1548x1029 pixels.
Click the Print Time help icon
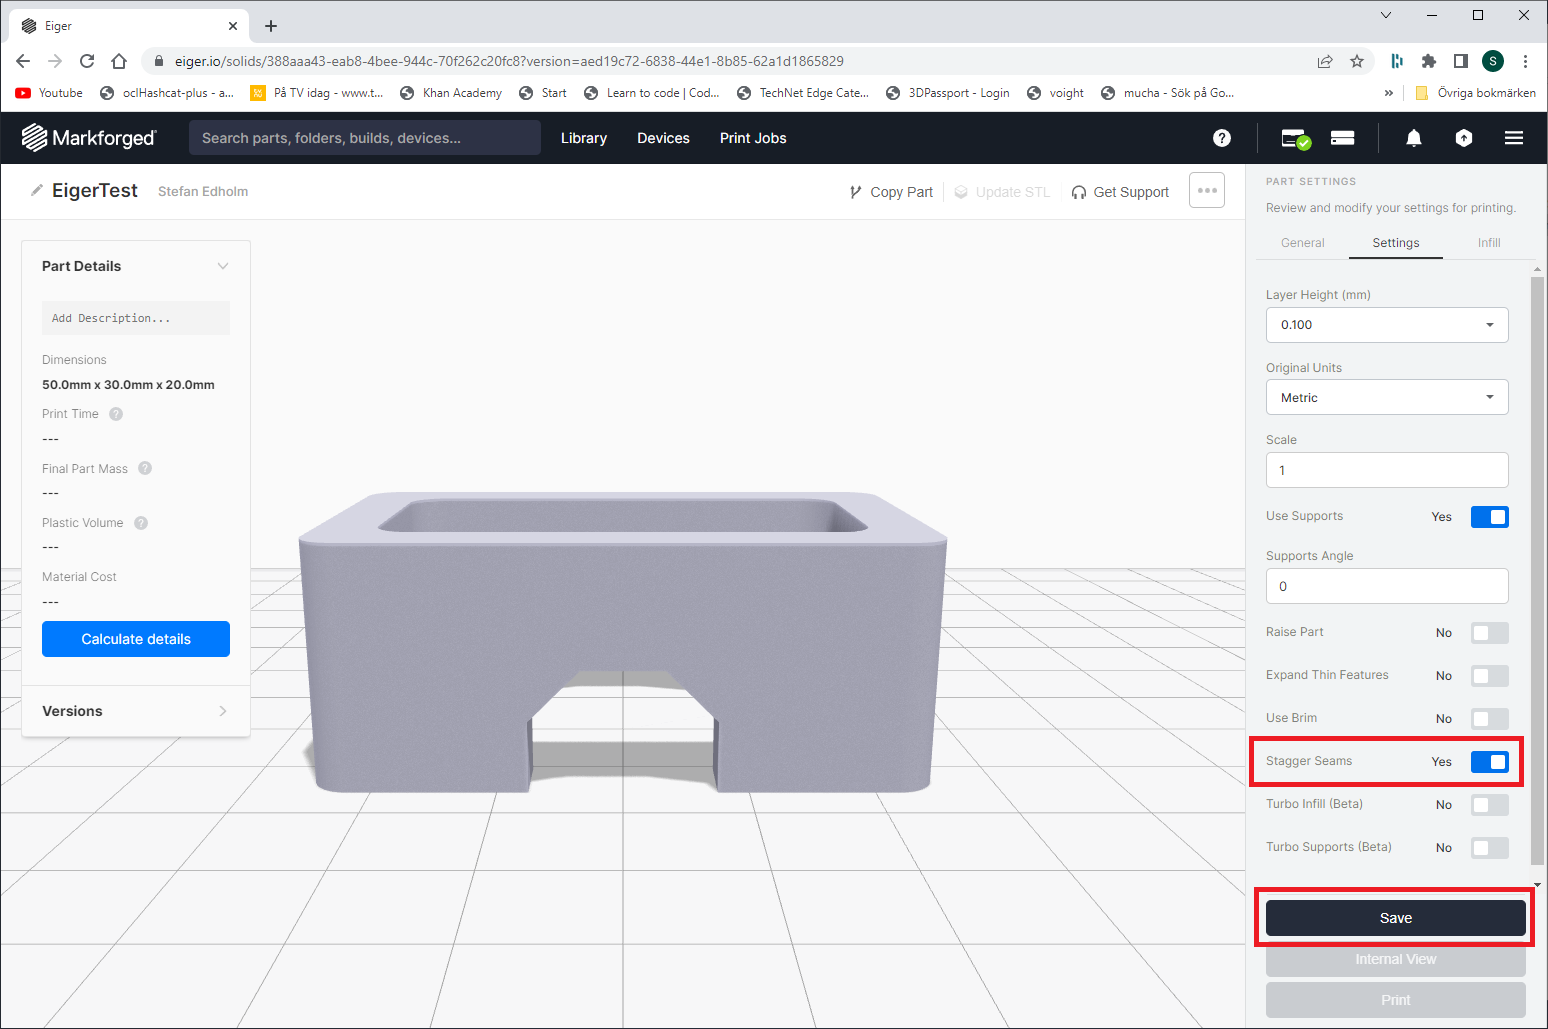tap(116, 414)
